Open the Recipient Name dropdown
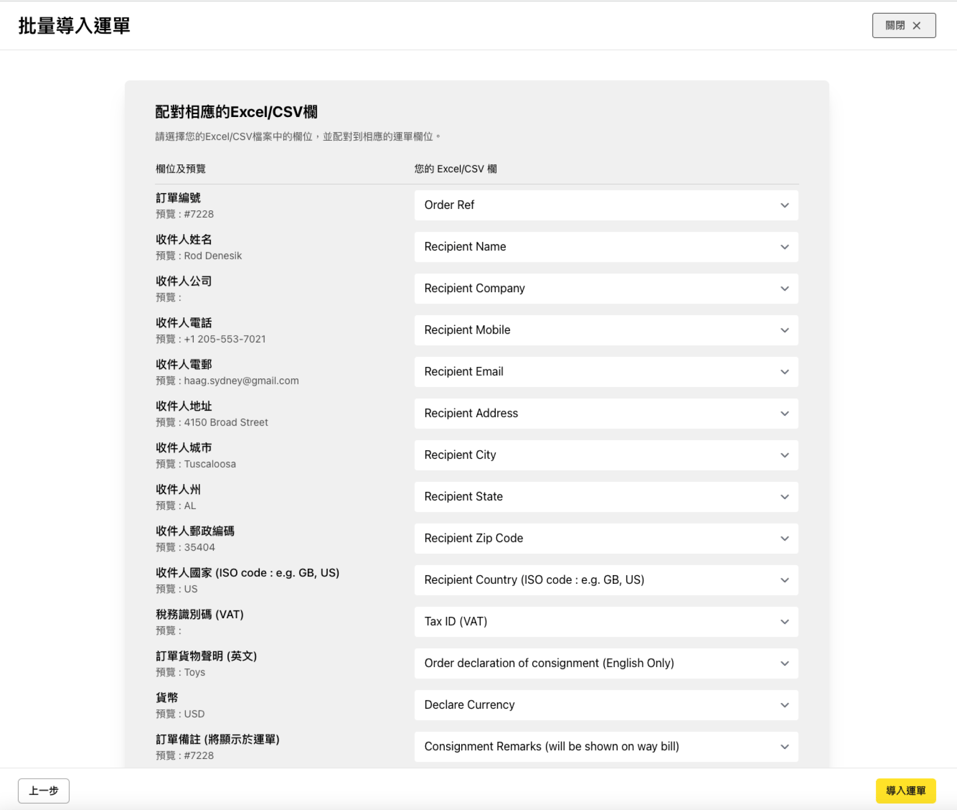The image size is (957, 810). [605, 247]
